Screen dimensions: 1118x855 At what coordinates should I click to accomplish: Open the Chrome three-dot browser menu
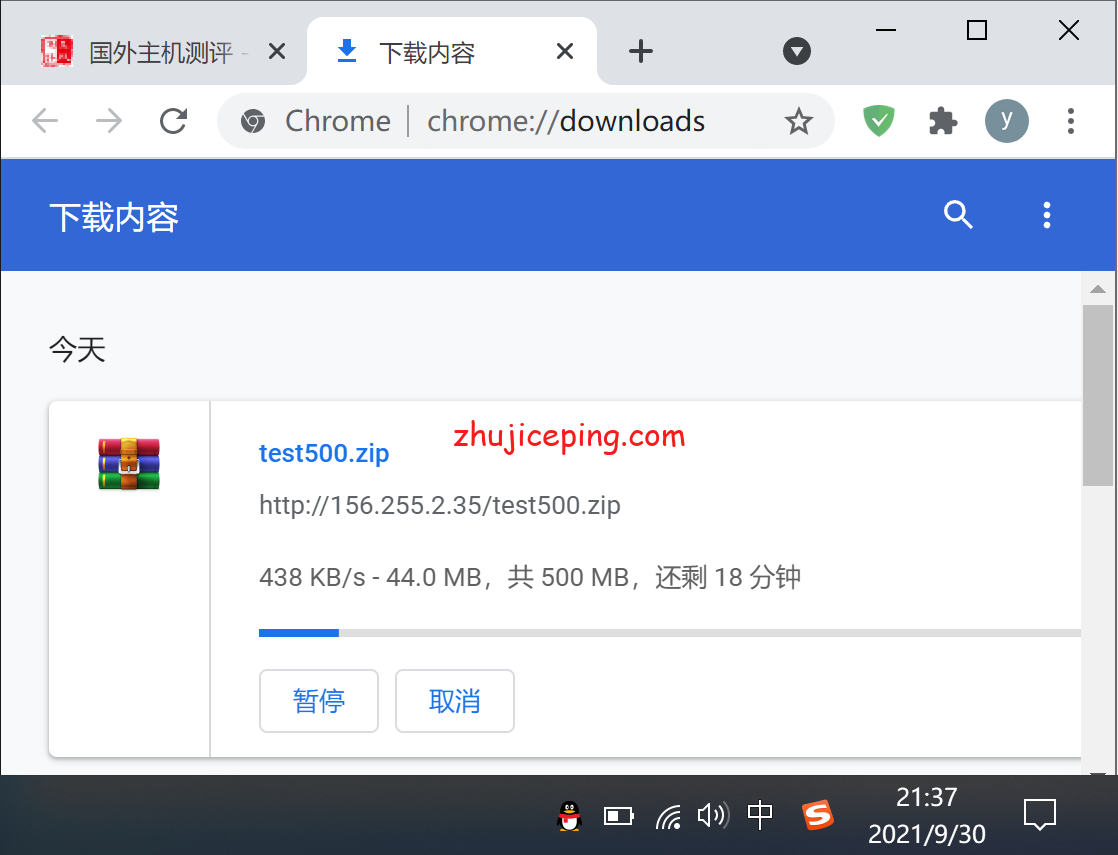1070,121
